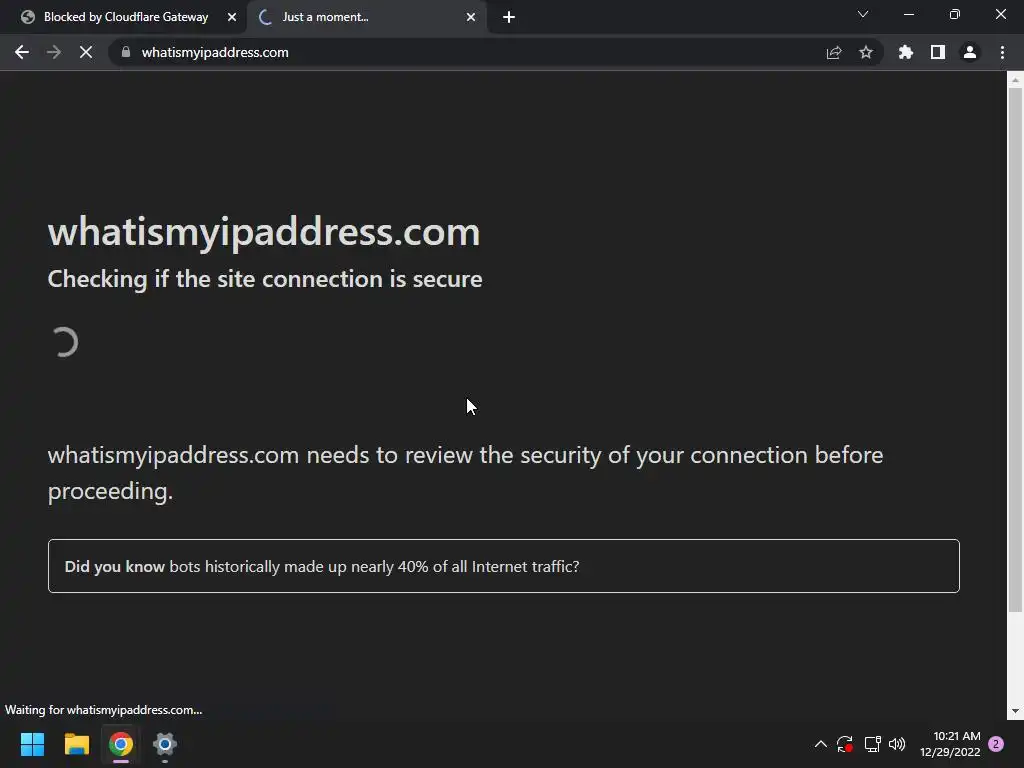The height and width of the screenshot is (768, 1024).
Task: Close the Chrome window
Action: 1000,14
